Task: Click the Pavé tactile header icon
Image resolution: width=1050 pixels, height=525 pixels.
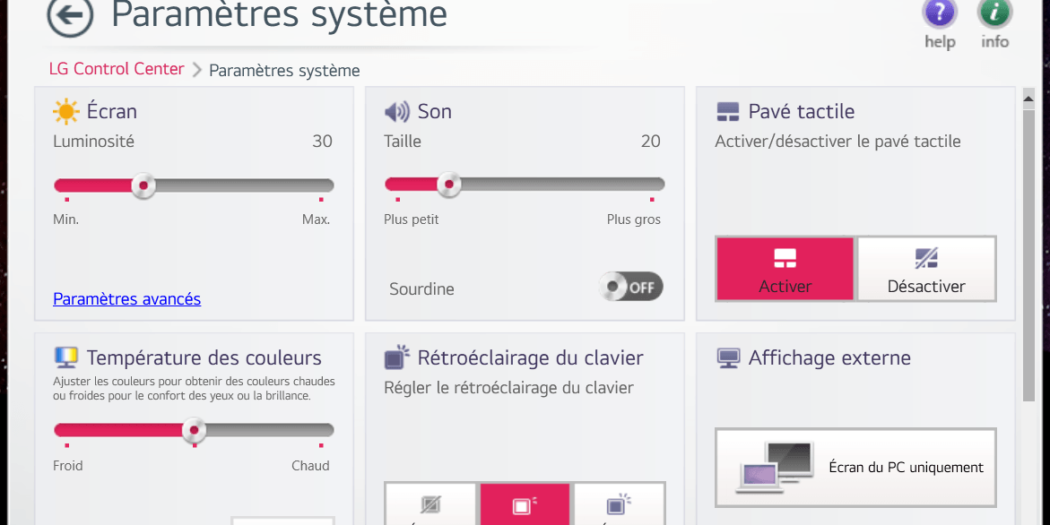Action: click(x=728, y=111)
